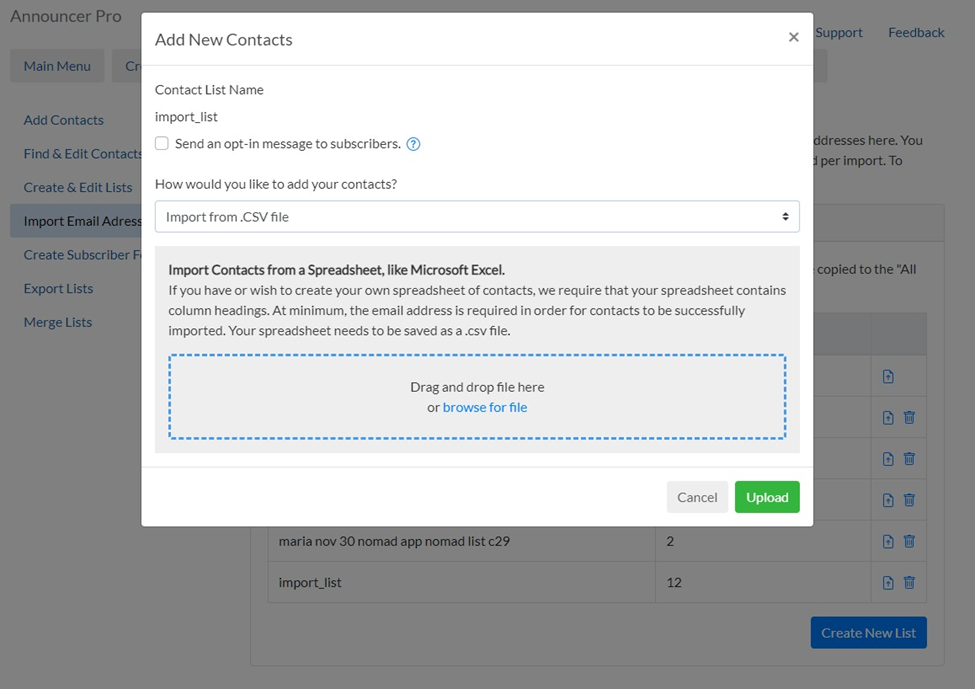Click the help icon beside opt-in message

(x=413, y=144)
